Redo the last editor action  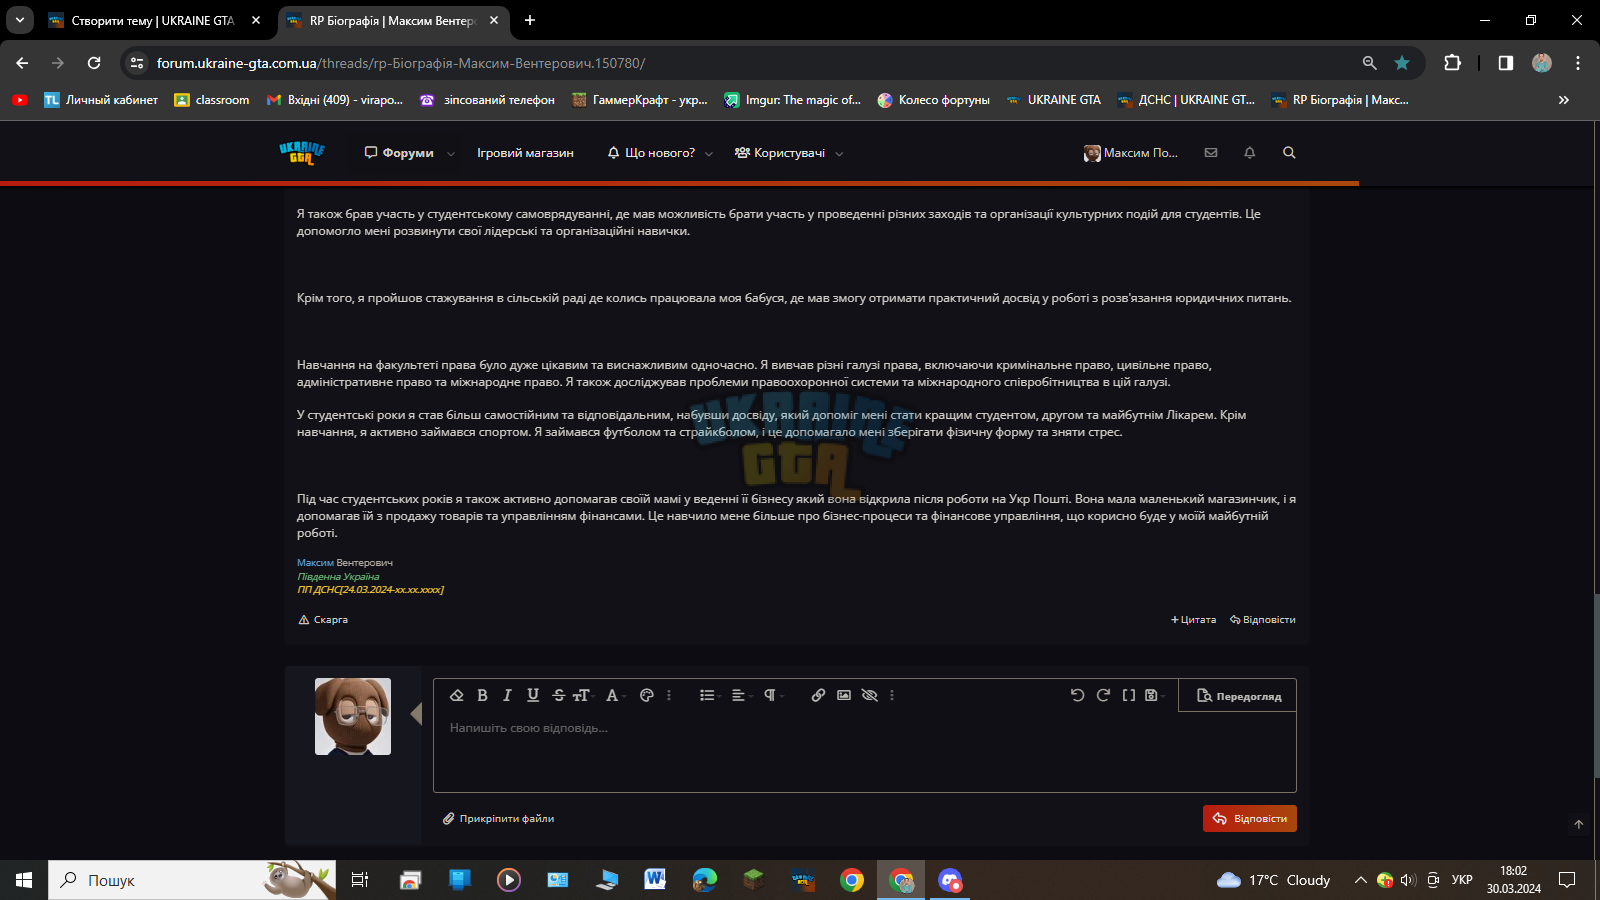(x=1103, y=695)
